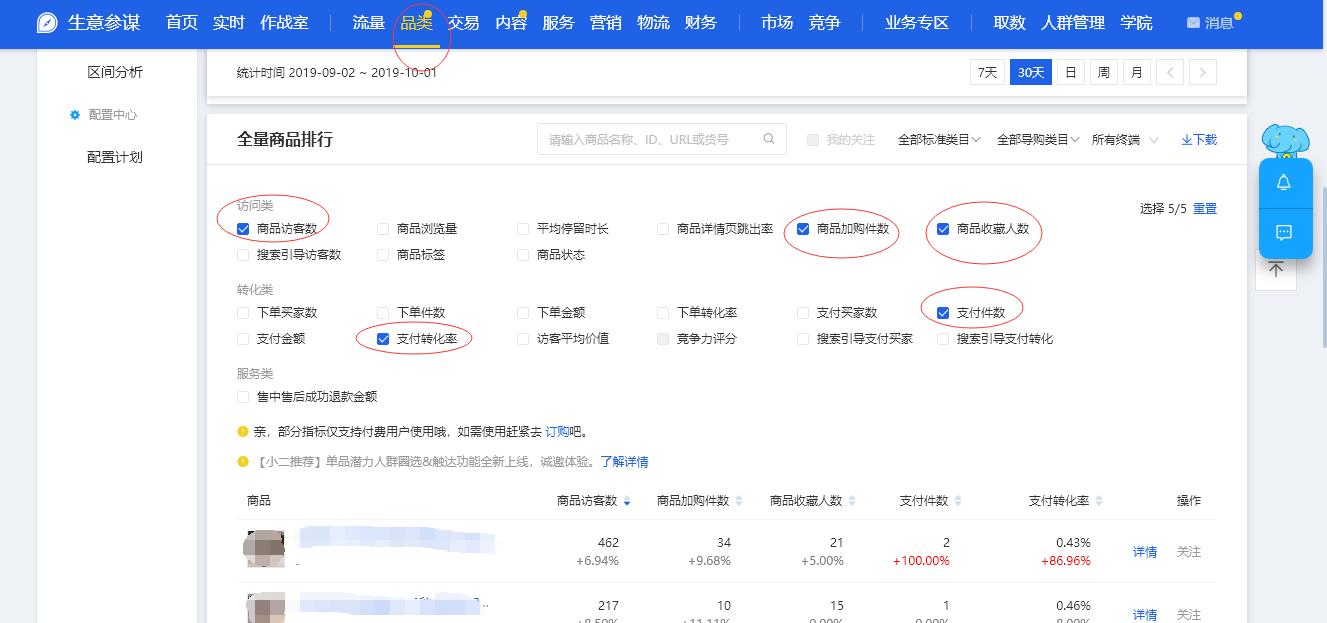Click 关注 for the 462 visitors product
Image resolution: width=1327 pixels, height=623 pixels.
(x=1189, y=552)
